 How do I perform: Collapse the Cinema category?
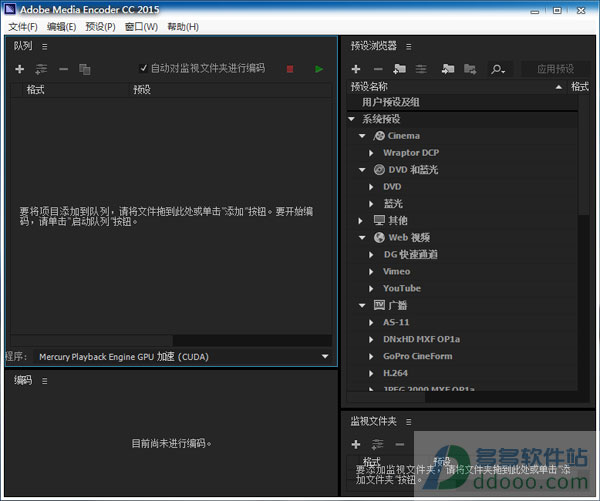click(x=362, y=136)
